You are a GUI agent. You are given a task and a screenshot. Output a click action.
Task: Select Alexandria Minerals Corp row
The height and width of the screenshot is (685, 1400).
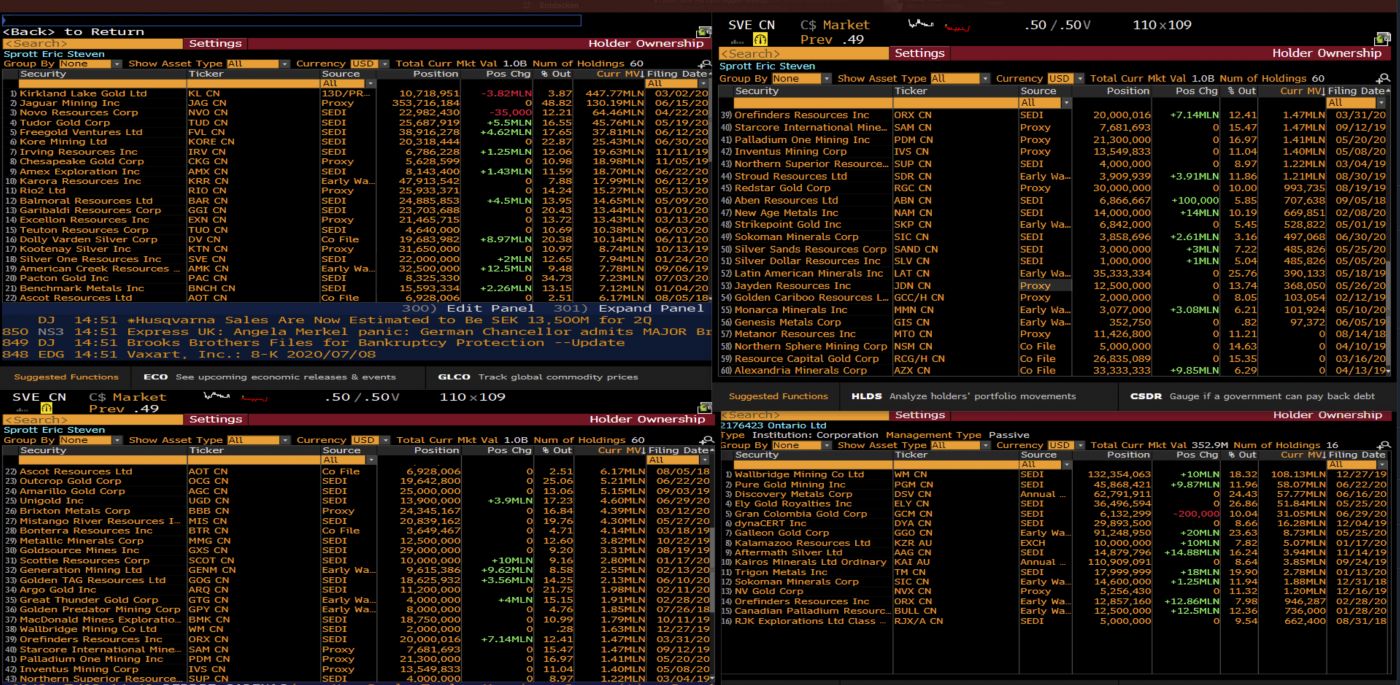[1055, 370]
